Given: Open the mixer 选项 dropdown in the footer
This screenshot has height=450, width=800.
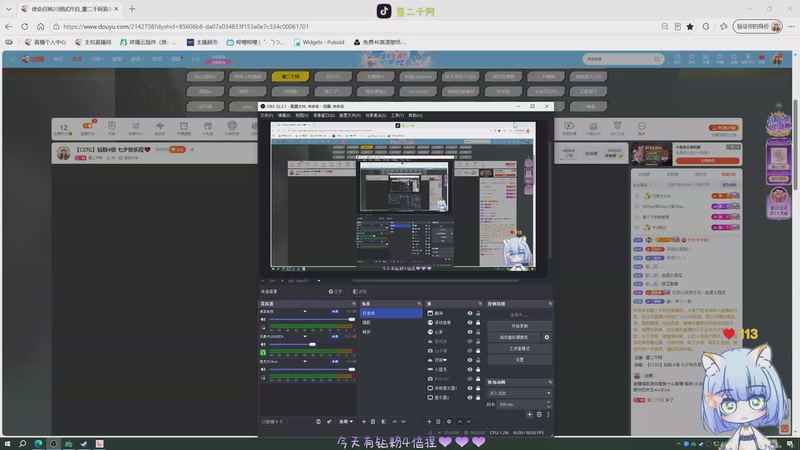Looking at the screenshot, I should click(346, 421).
